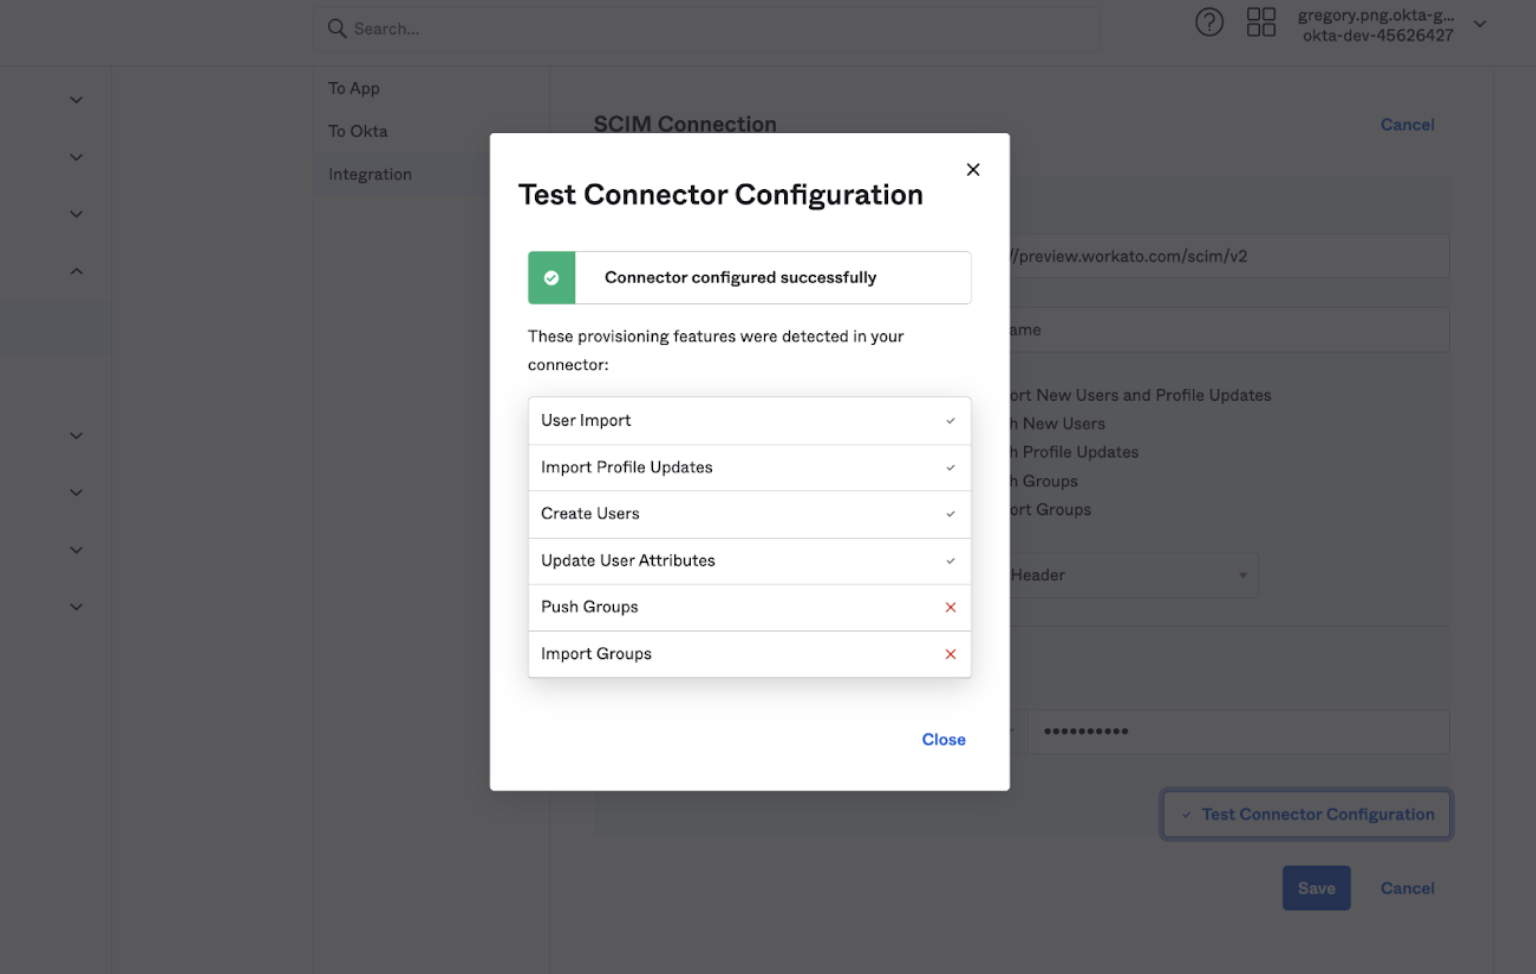Click the green success checkmark icon
The image size is (1536, 974).
[x=551, y=278]
